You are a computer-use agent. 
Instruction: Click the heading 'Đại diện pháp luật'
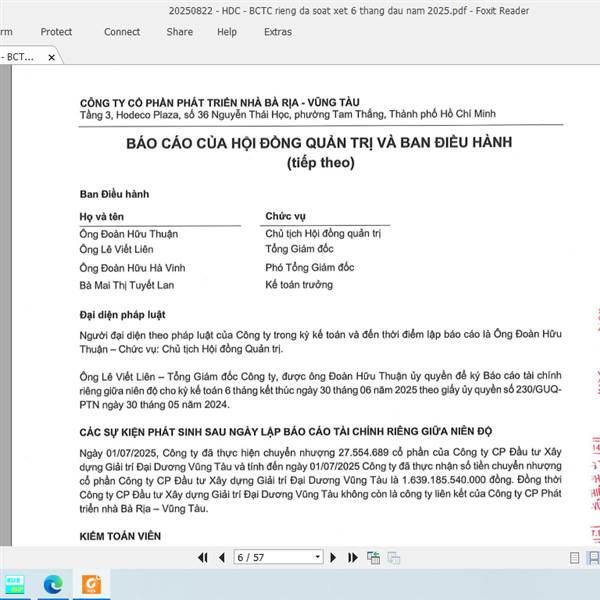click(122, 315)
